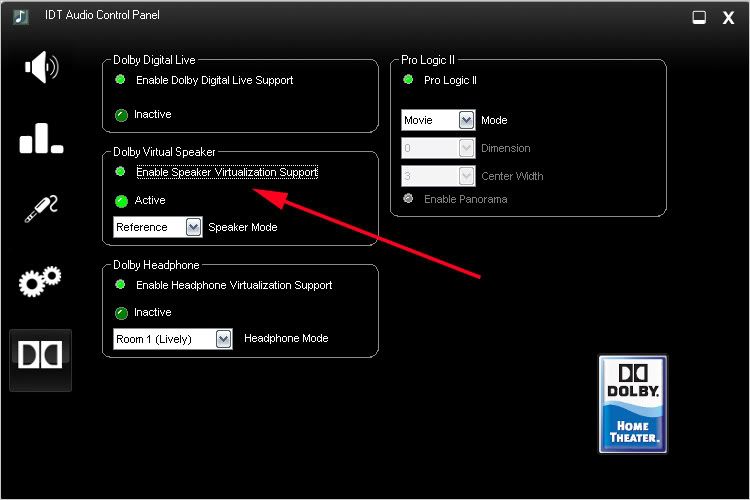Toggle Enable Speaker Virtualization Support indicator

(x=121, y=171)
